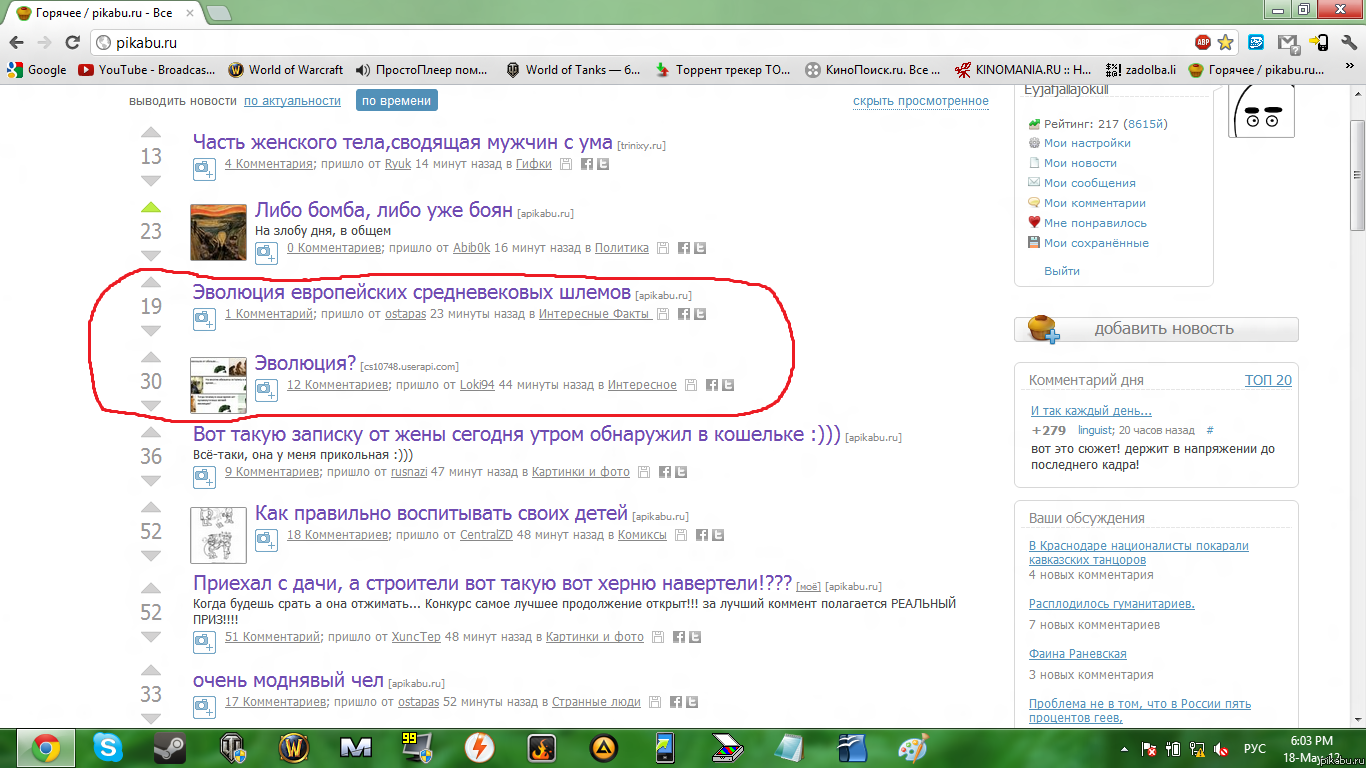Select 'по времени' sorting option
Screen dimensions: 1366x768
[x=396, y=101]
